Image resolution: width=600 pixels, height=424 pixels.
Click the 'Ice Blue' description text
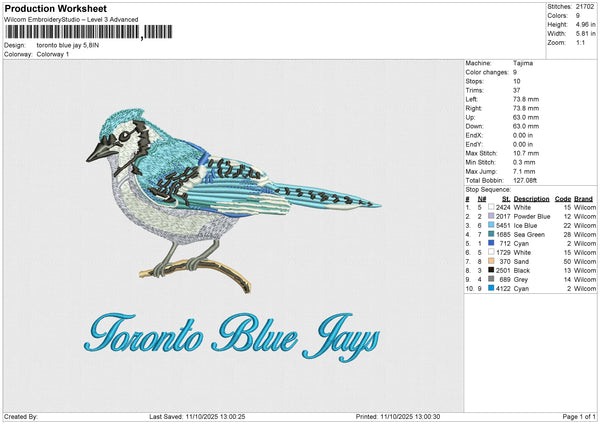[525, 225]
